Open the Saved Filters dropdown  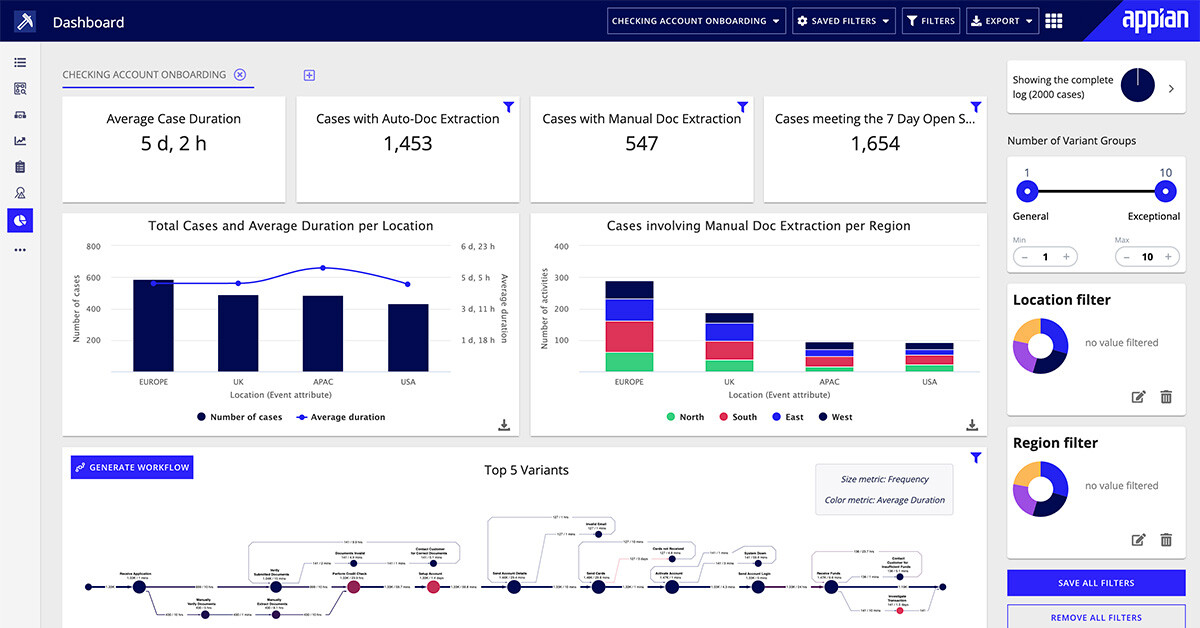[x=844, y=20]
